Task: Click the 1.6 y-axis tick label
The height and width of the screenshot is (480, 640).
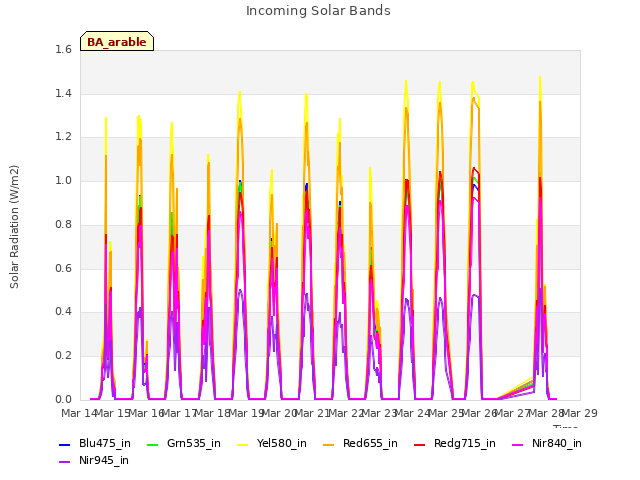Action: pyautogui.click(x=63, y=49)
